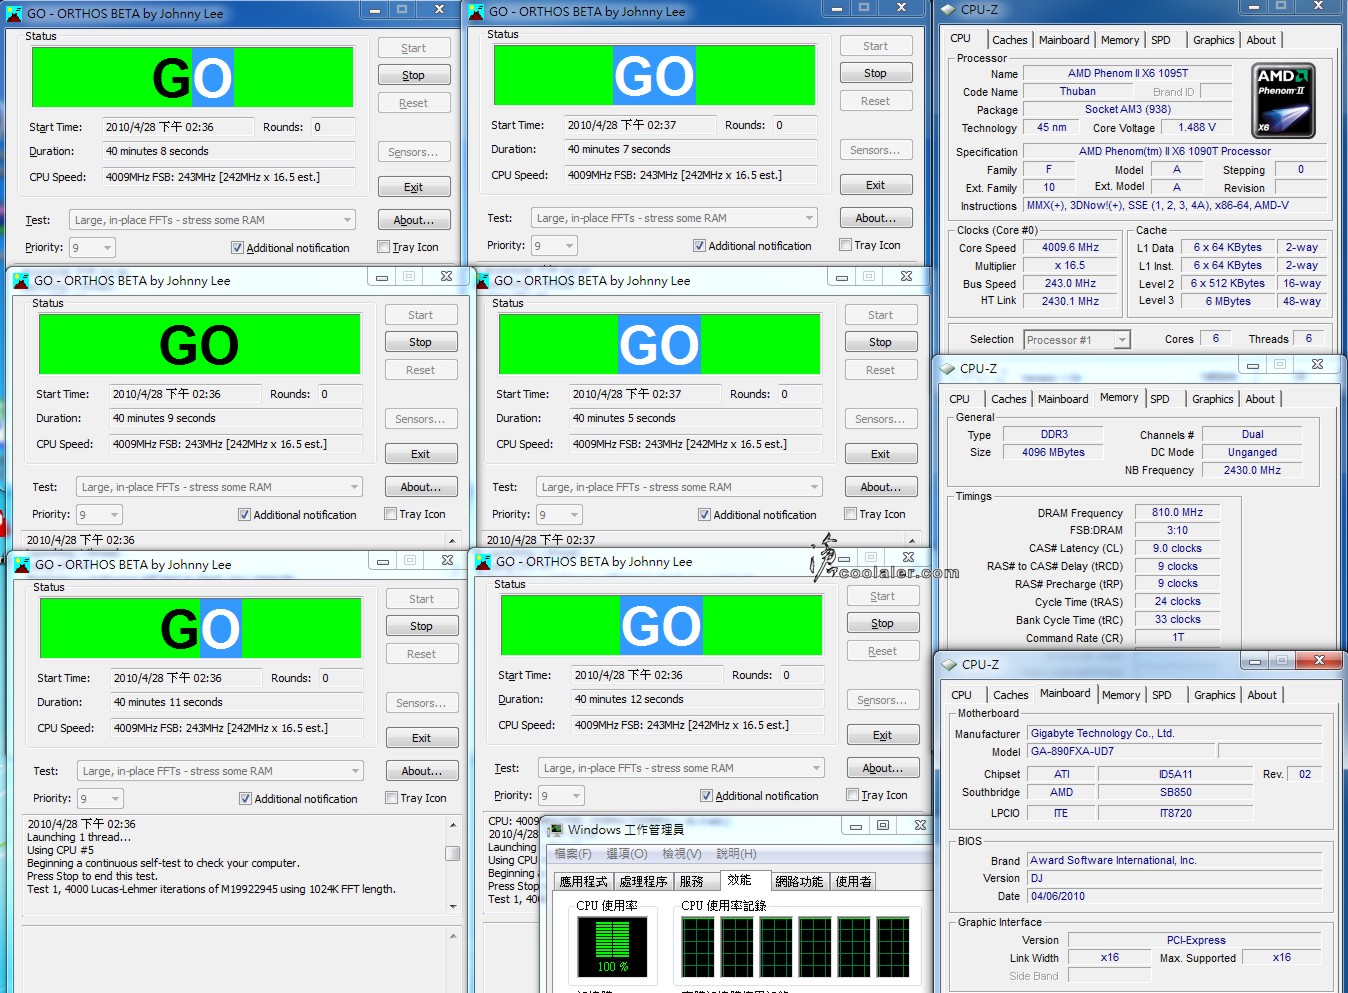Open Priority dropdown in 40 minutes 12 seconds window
This screenshot has height=993, width=1348.
[561, 795]
